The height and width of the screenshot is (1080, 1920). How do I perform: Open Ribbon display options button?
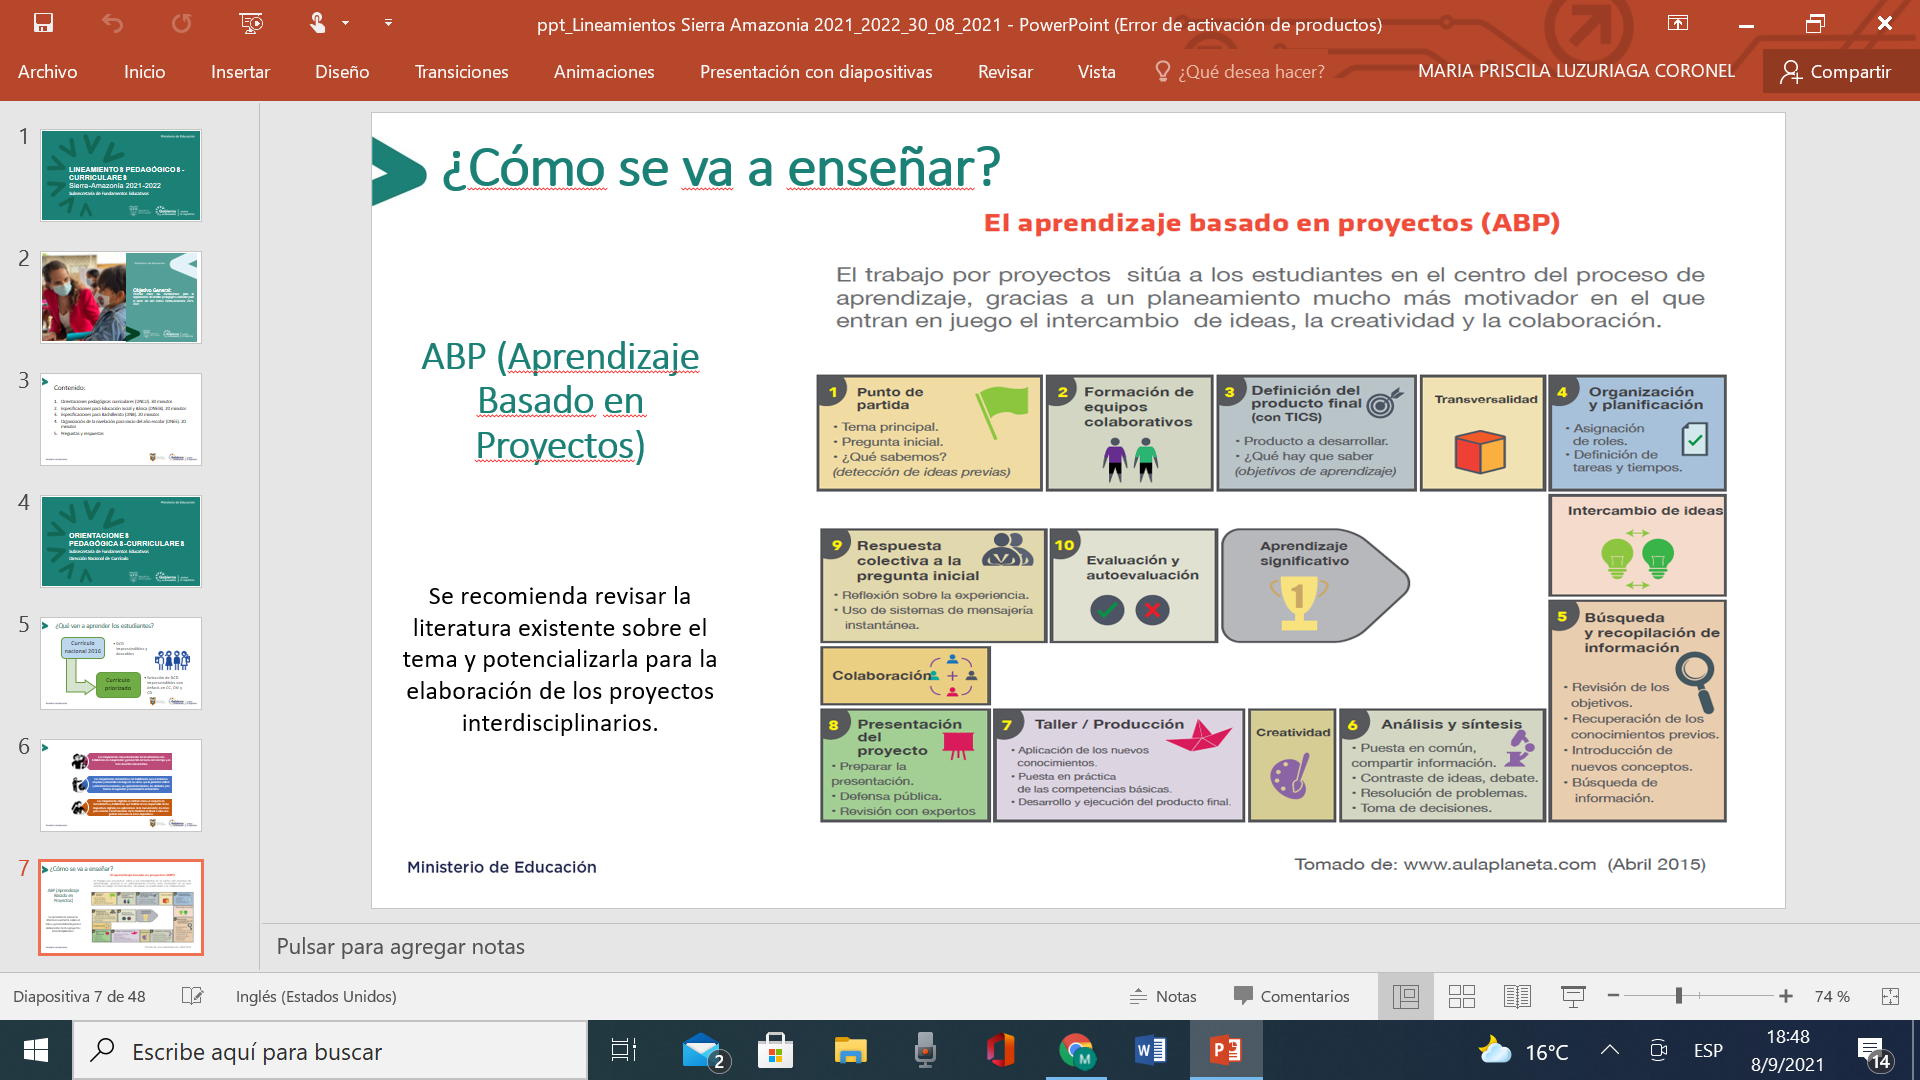(1677, 23)
